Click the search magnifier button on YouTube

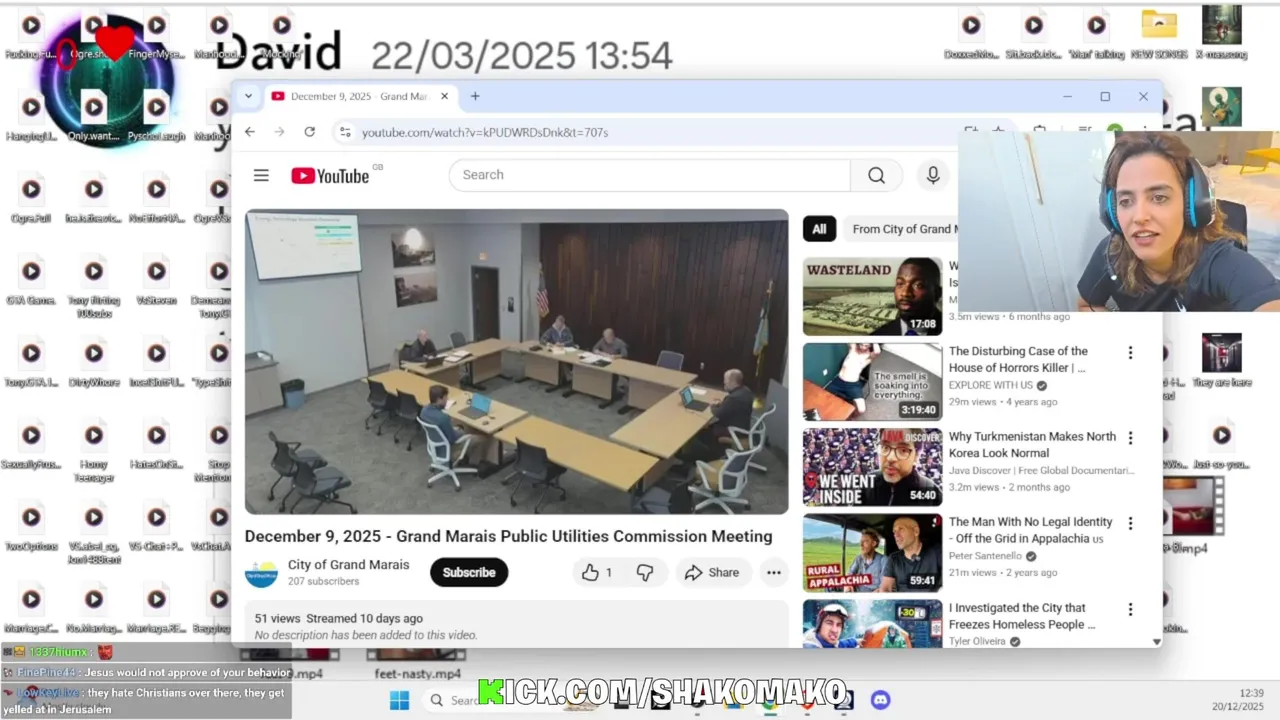pos(876,175)
